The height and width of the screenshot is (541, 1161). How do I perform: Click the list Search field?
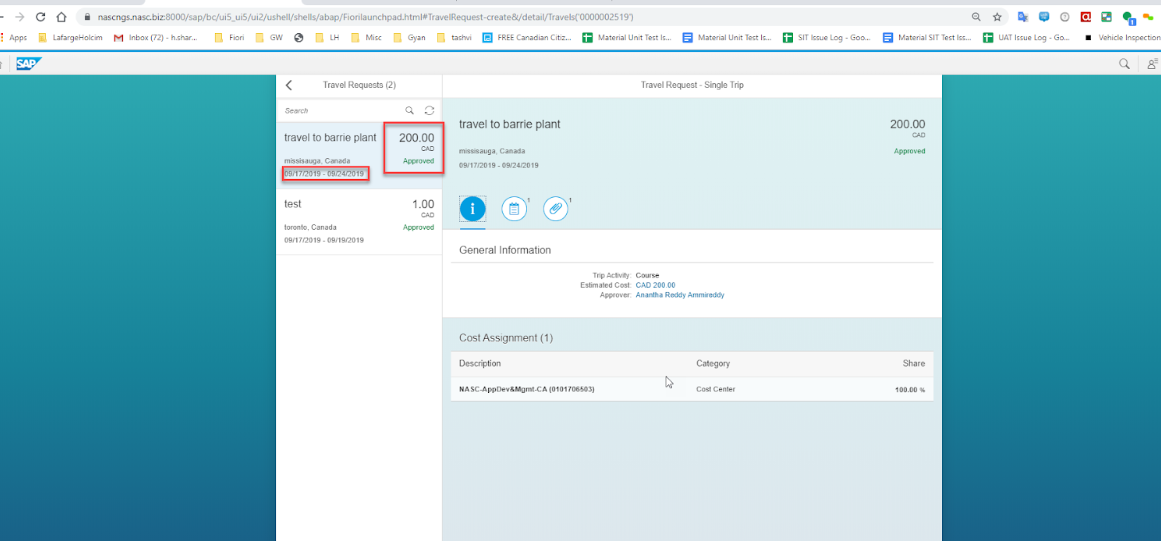[342, 110]
